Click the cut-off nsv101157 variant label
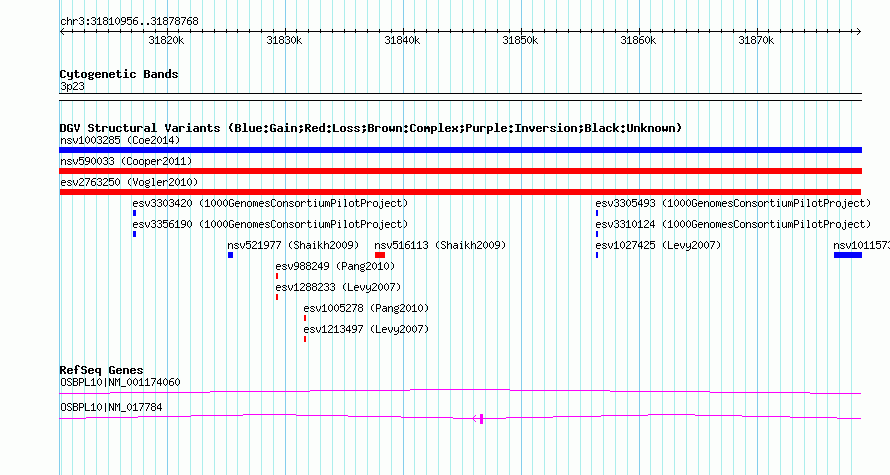 click(861, 245)
